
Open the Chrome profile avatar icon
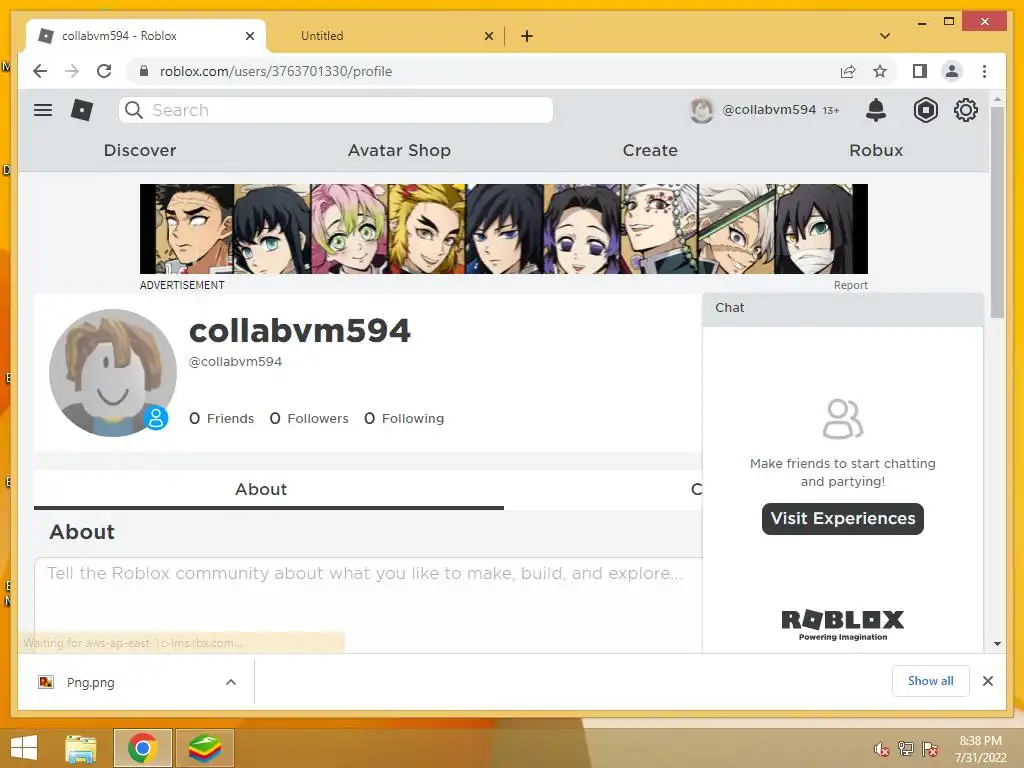[x=952, y=71]
